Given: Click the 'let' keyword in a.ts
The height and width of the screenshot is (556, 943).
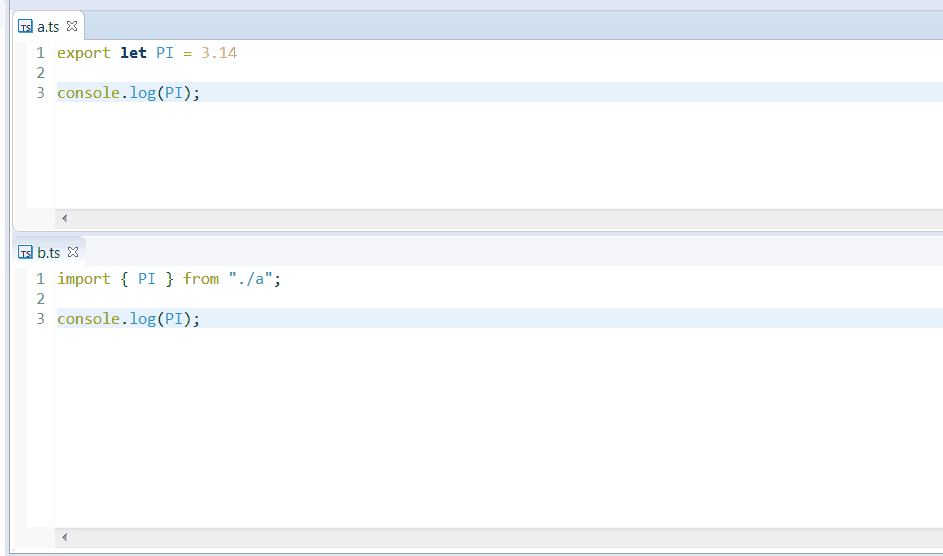Looking at the screenshot, I should (133, 53).
